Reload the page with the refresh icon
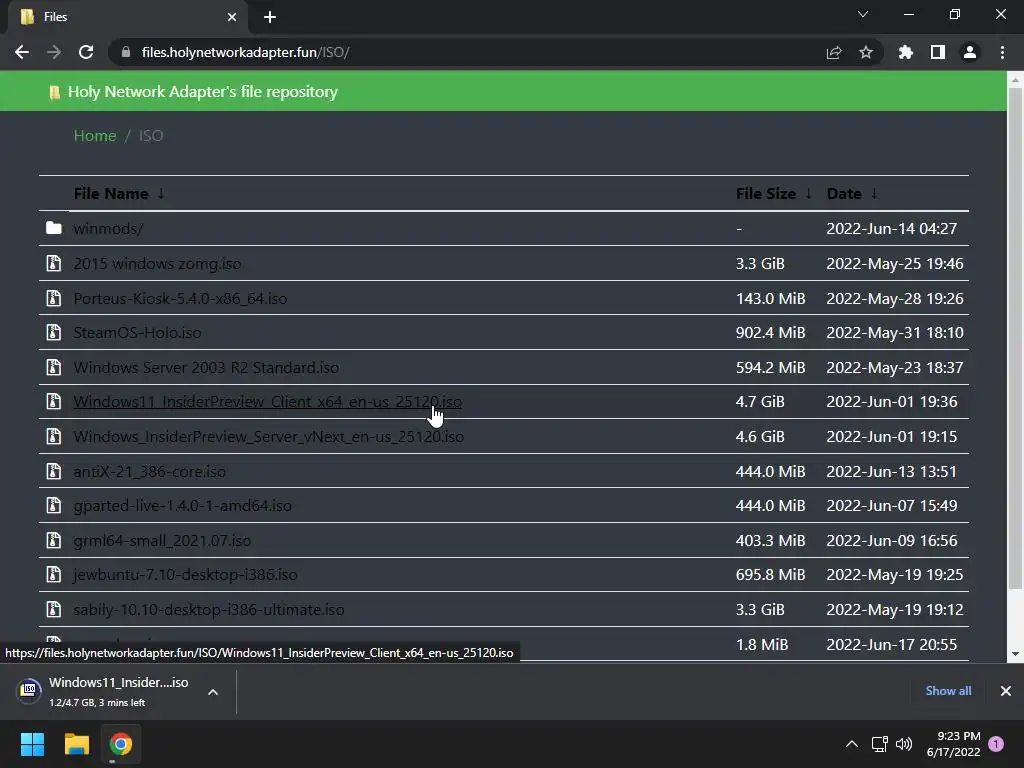Image resolution: width=1024 pixels, height=768 pixels. coord(86,52)
